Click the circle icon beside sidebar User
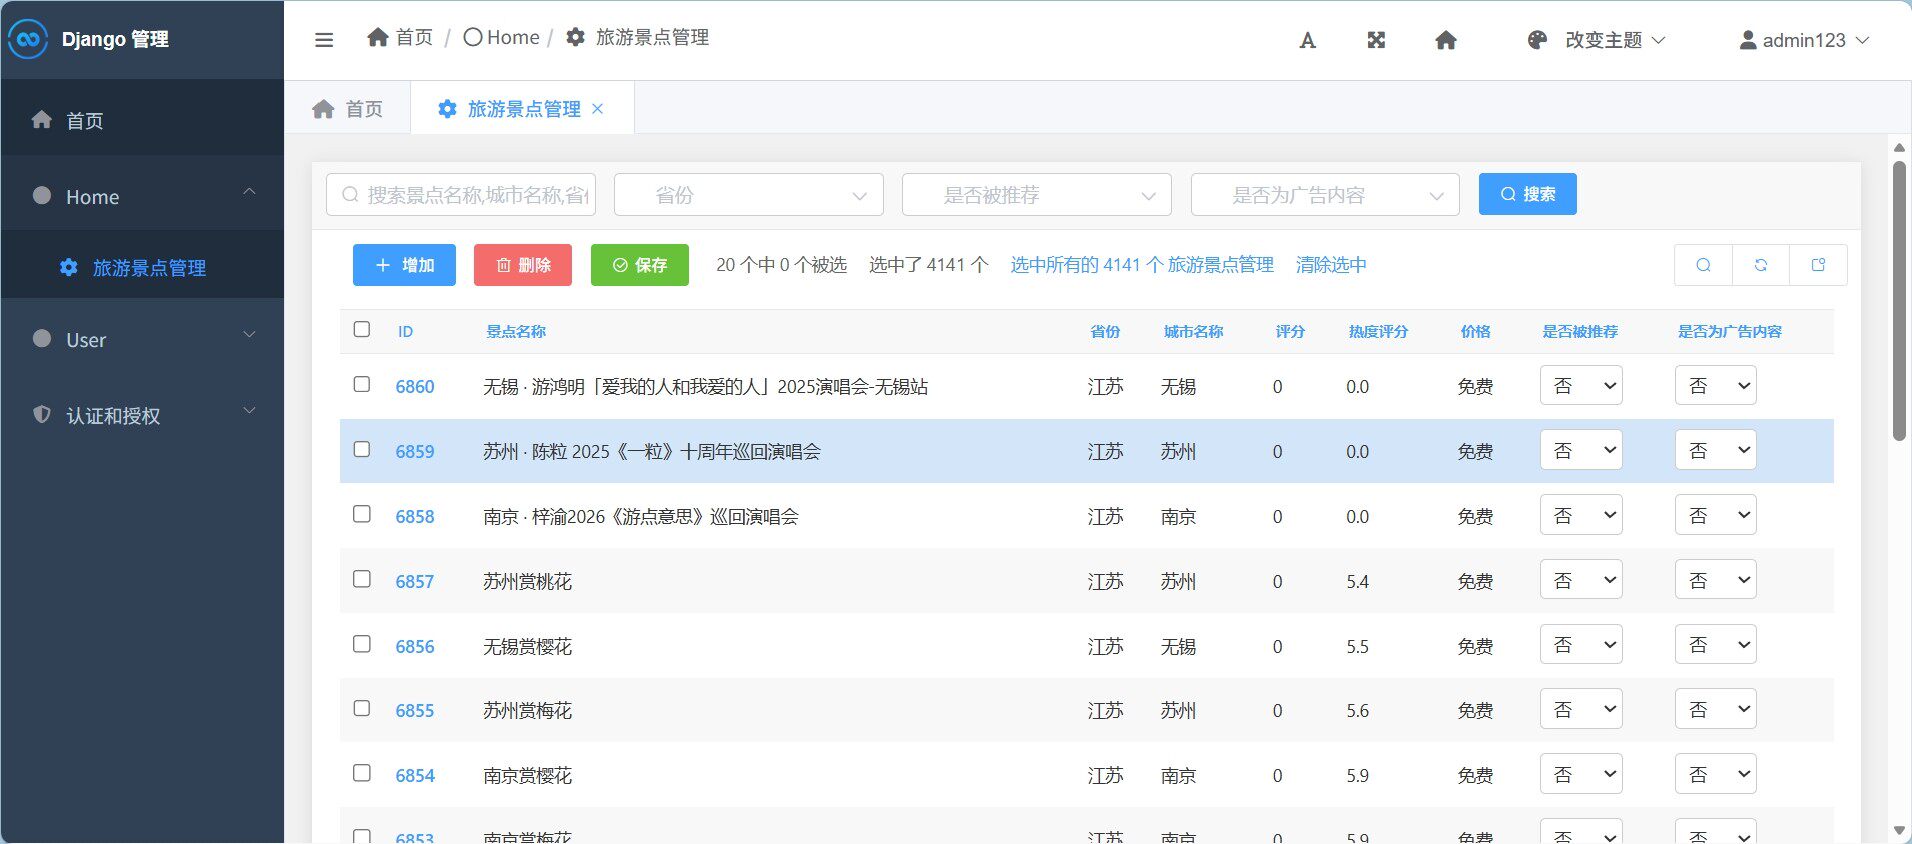The width and height of the screenshot is (1912, 844). click(x=42, y=338)
